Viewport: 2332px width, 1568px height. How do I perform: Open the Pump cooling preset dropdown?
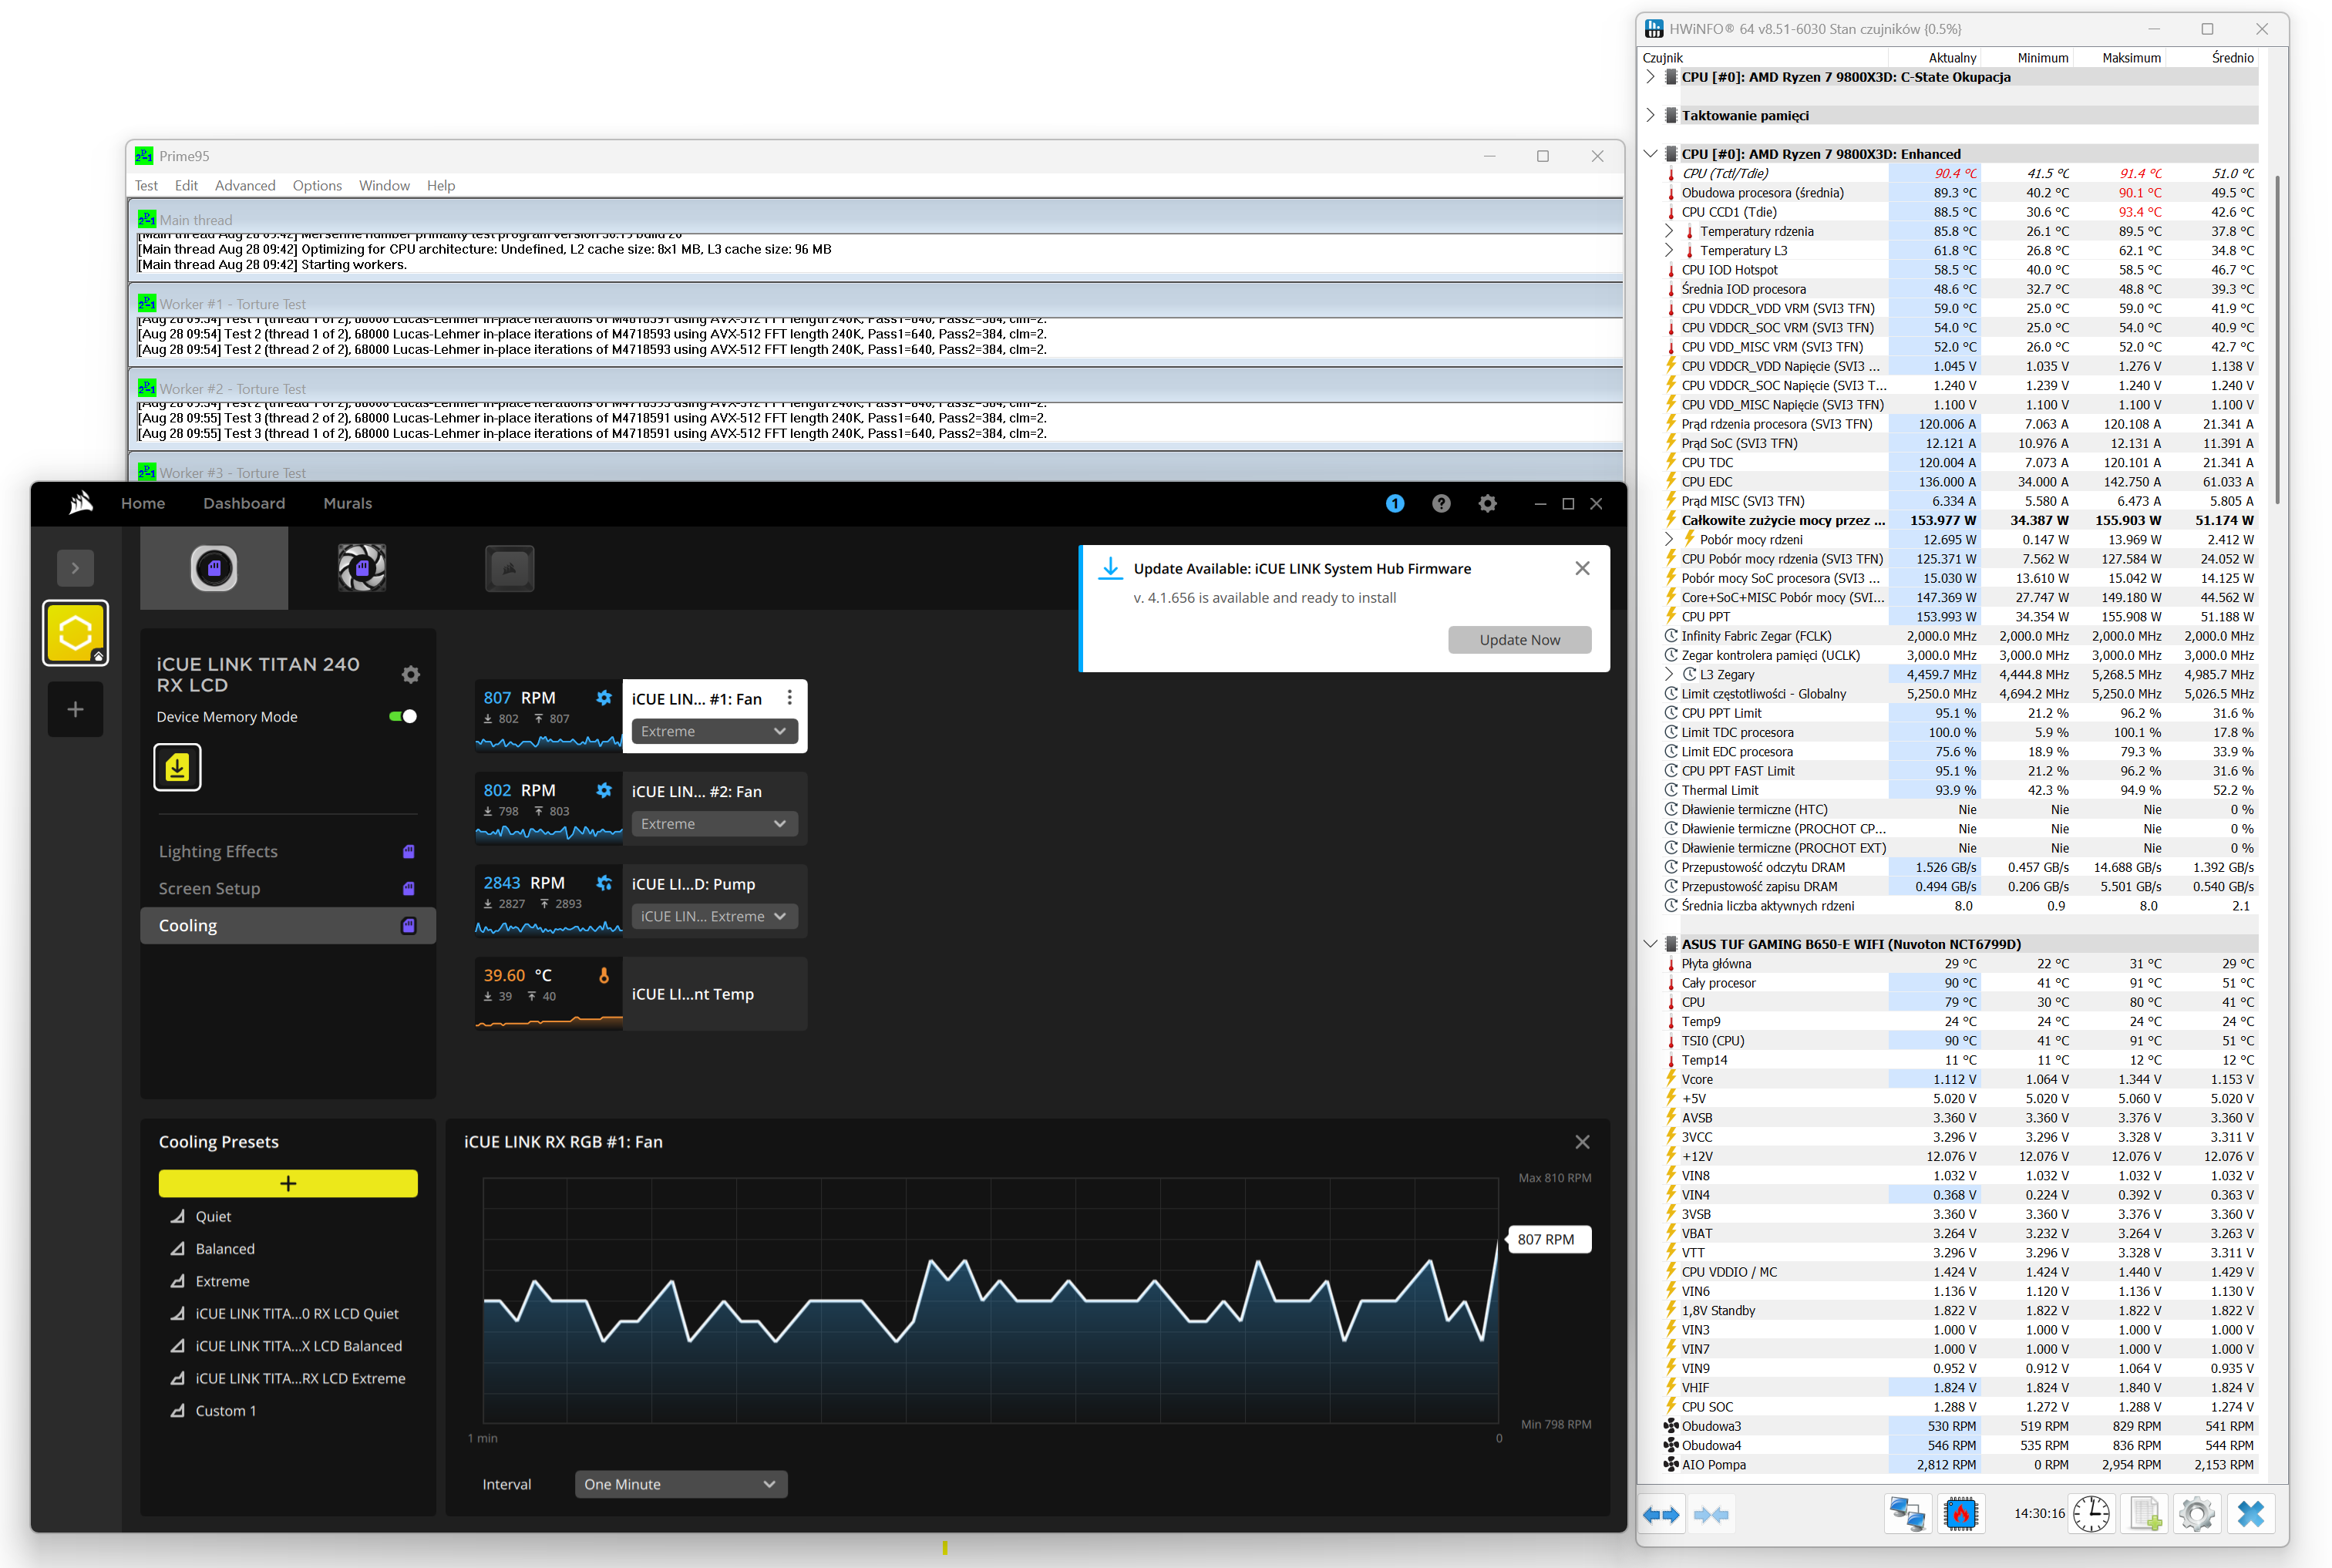714,916
